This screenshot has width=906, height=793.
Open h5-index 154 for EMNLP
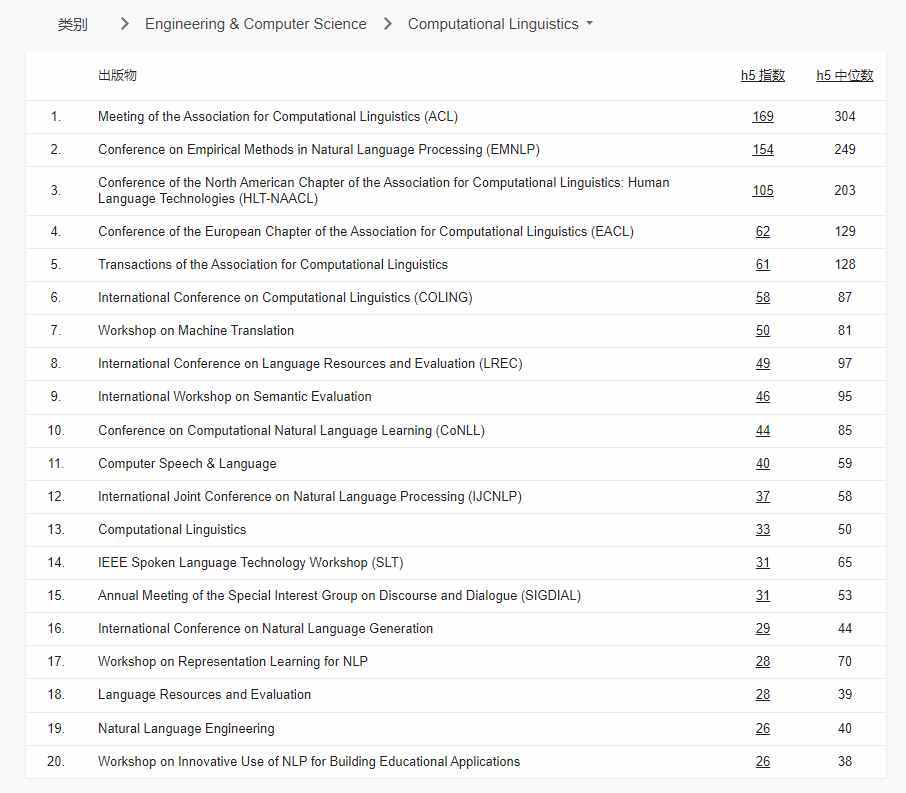763,149
